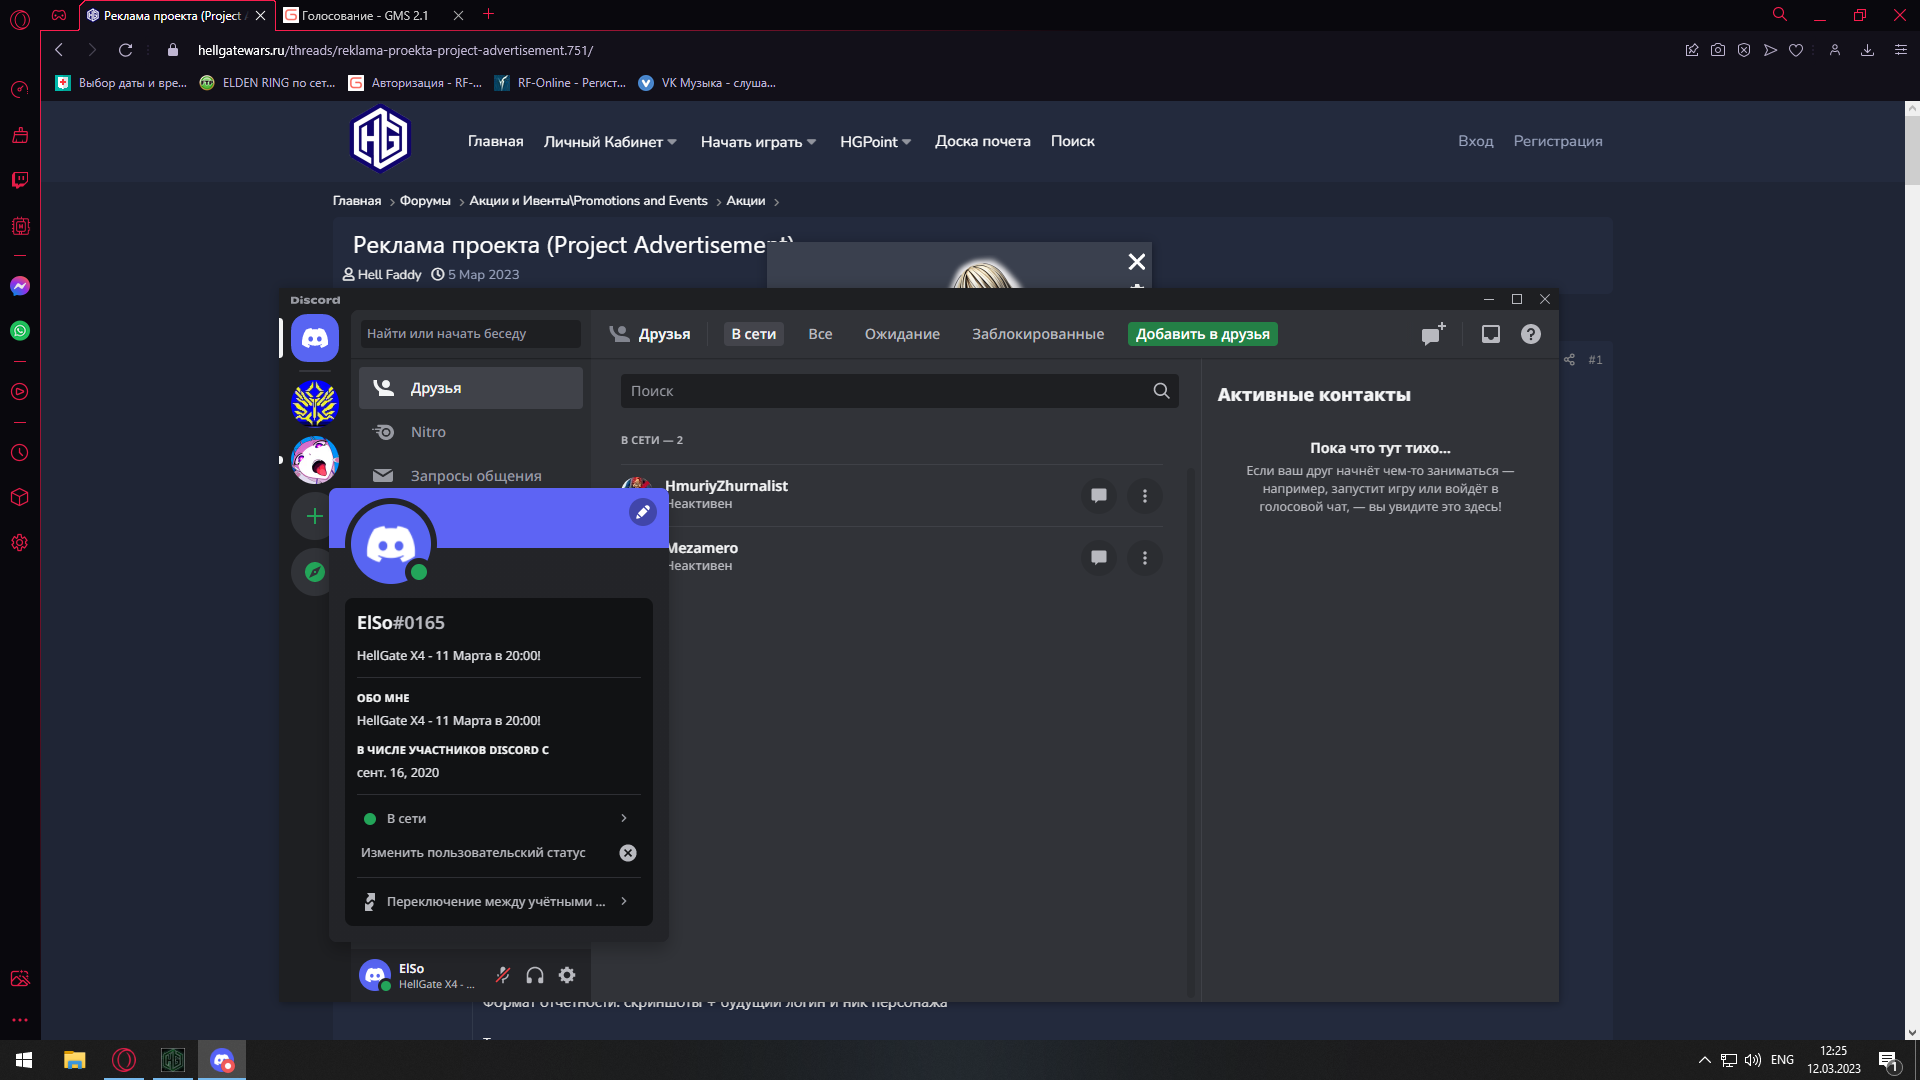Message Mezamero chat icon
The image size is (1920, 1080).
1099,558
